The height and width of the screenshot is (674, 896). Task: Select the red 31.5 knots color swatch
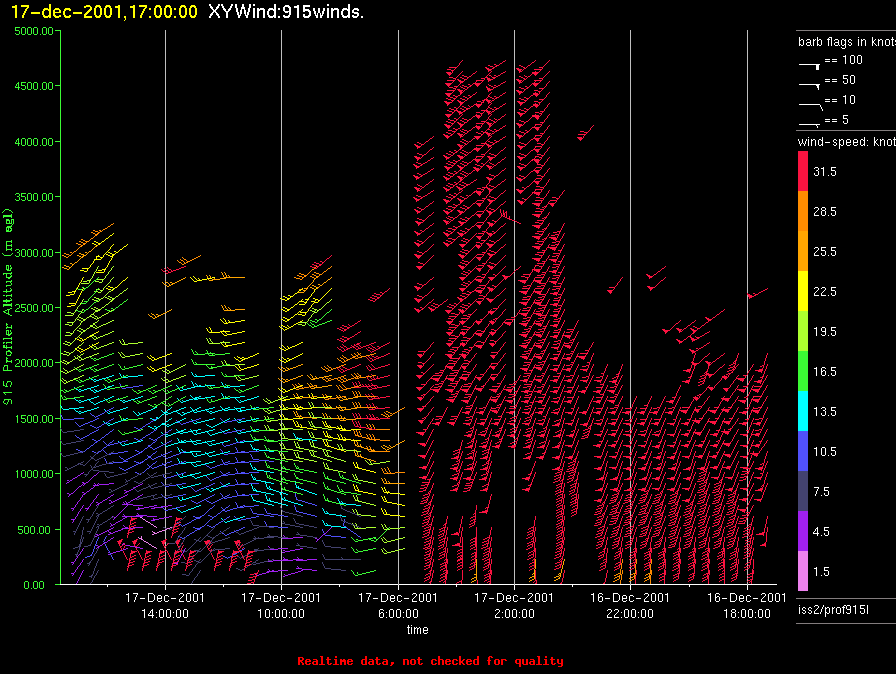(x=803, y=171)
